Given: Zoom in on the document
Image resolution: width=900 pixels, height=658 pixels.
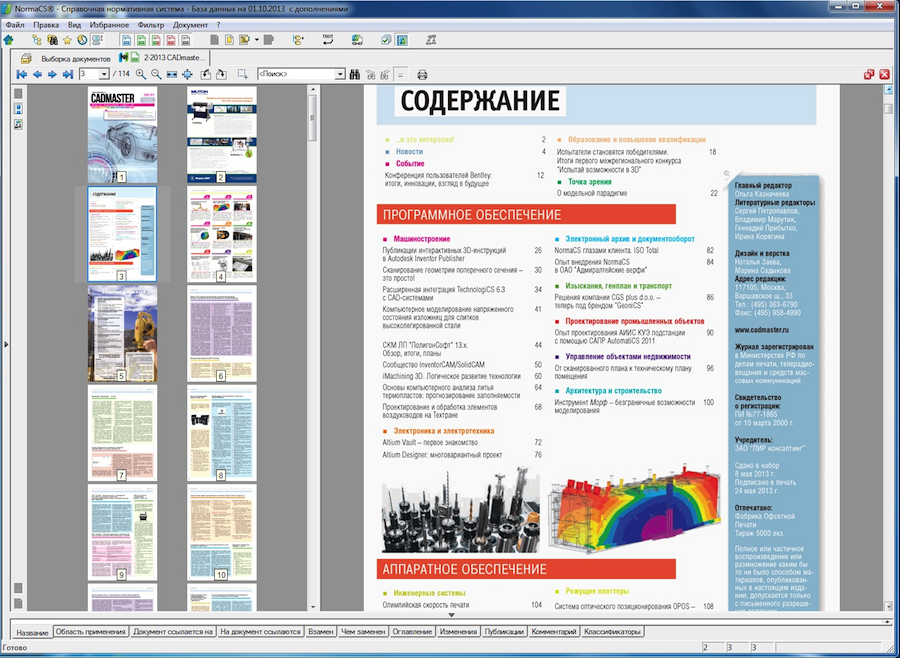Looking at the screenshot, I should coord(141,75).
